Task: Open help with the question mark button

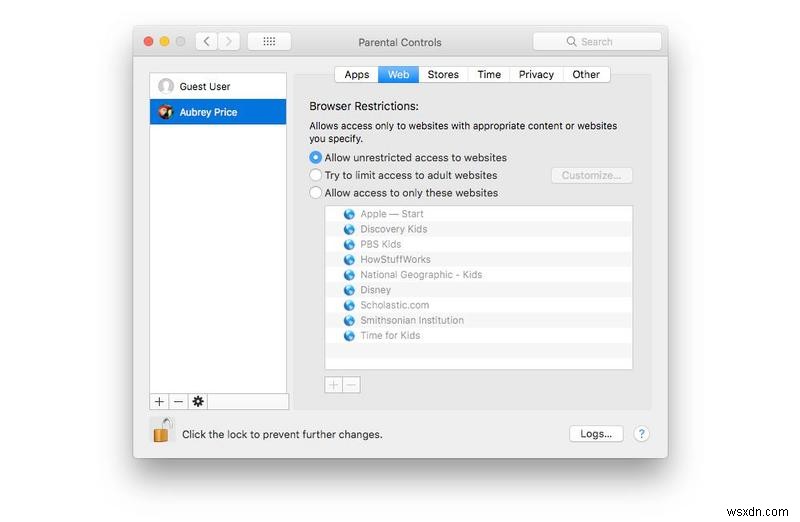Action: [x=641, y=434]
